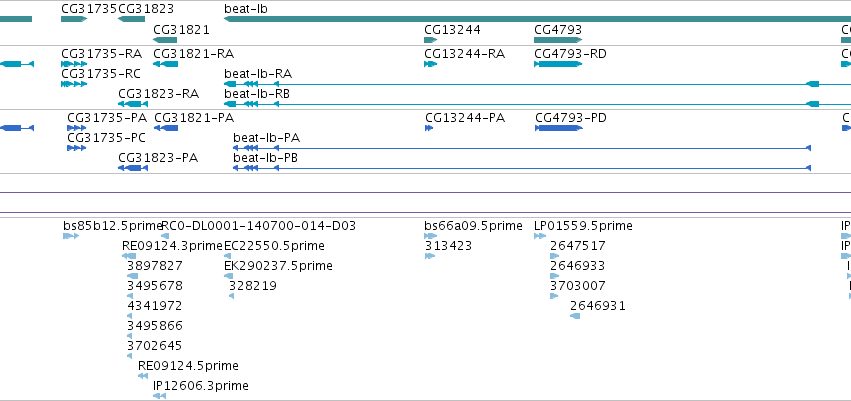851x401 pixels.
Task: Select transcript CG31821-RA
Action: [166, 64]
